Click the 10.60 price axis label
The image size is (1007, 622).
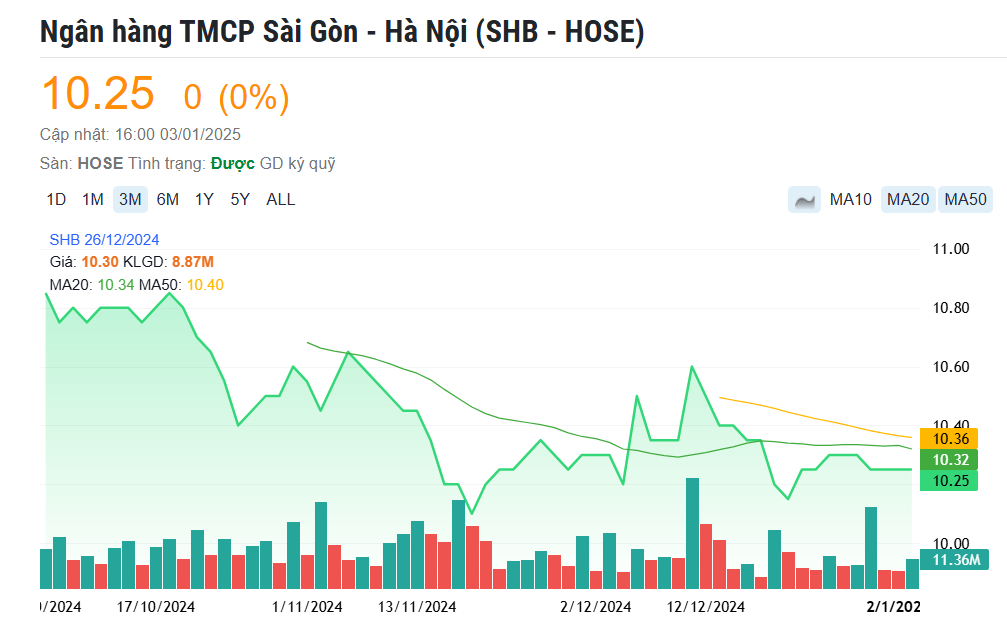(950, 367)
